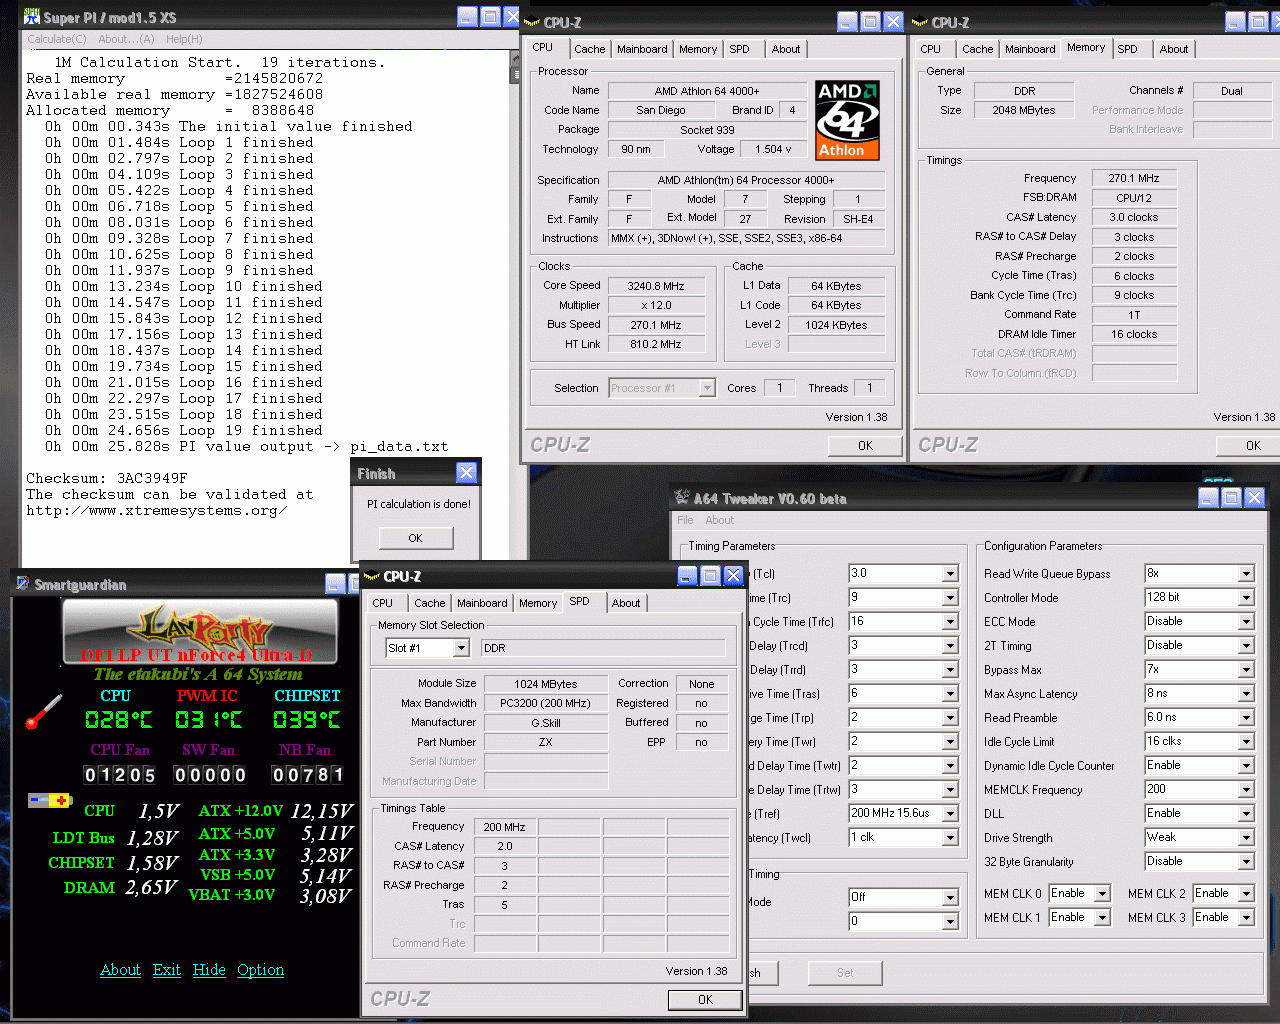
Task: Open Tref dropdown showing 200 MHz 15.6us
Action: point(950,814)
